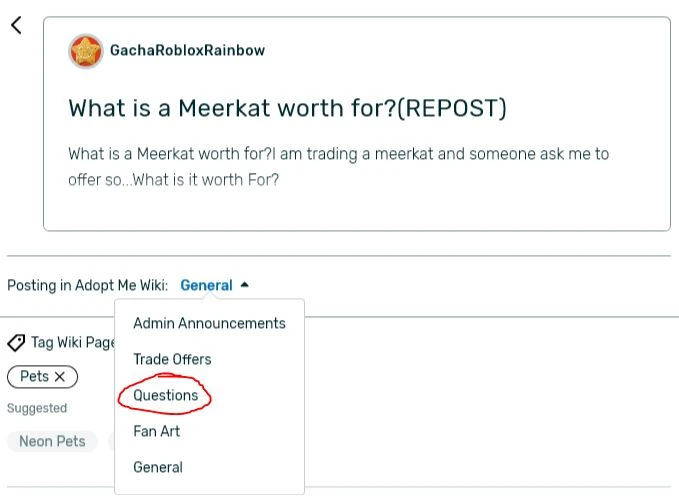Viewport: 679px width, 501px height.
Task: Click the post body text about trading a meerkat
Action: 338,167
